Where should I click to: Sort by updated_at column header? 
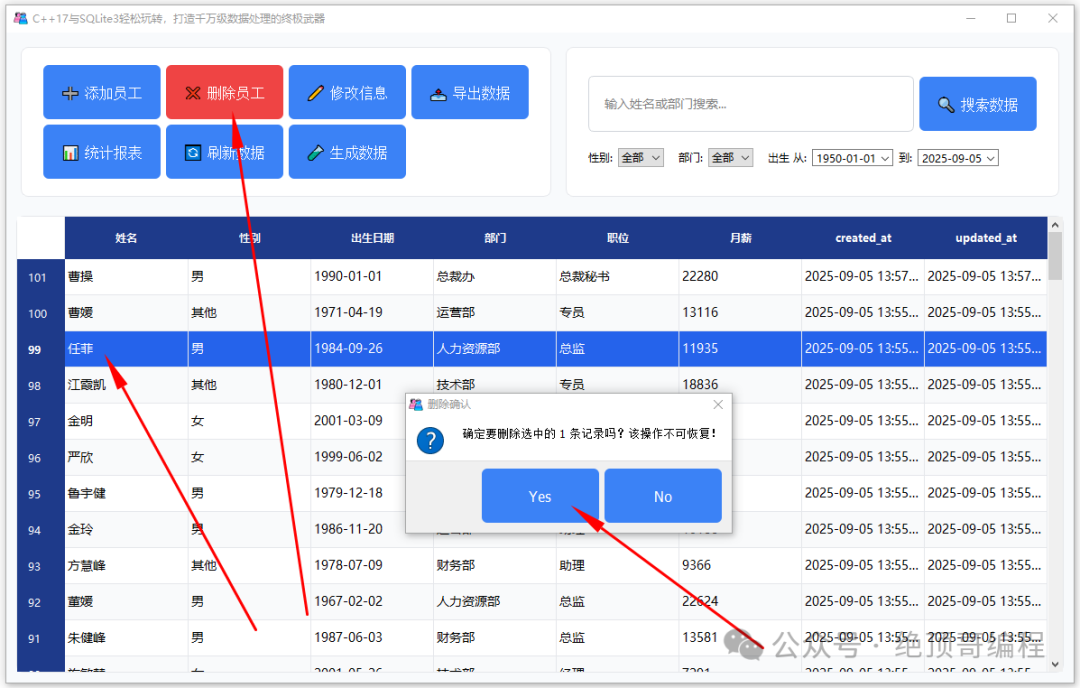click(986, 238)
